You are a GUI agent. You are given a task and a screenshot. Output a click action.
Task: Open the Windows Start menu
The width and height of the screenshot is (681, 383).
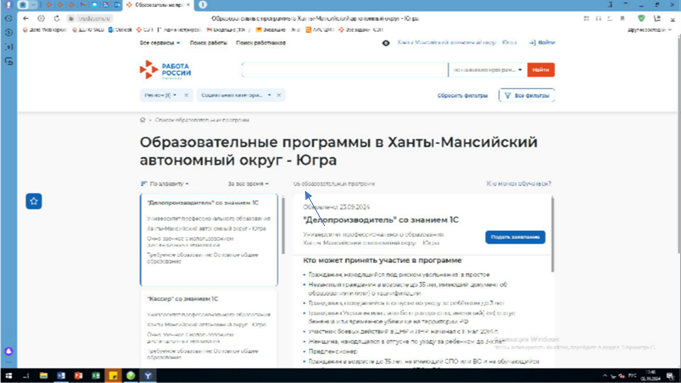point(9,376)
